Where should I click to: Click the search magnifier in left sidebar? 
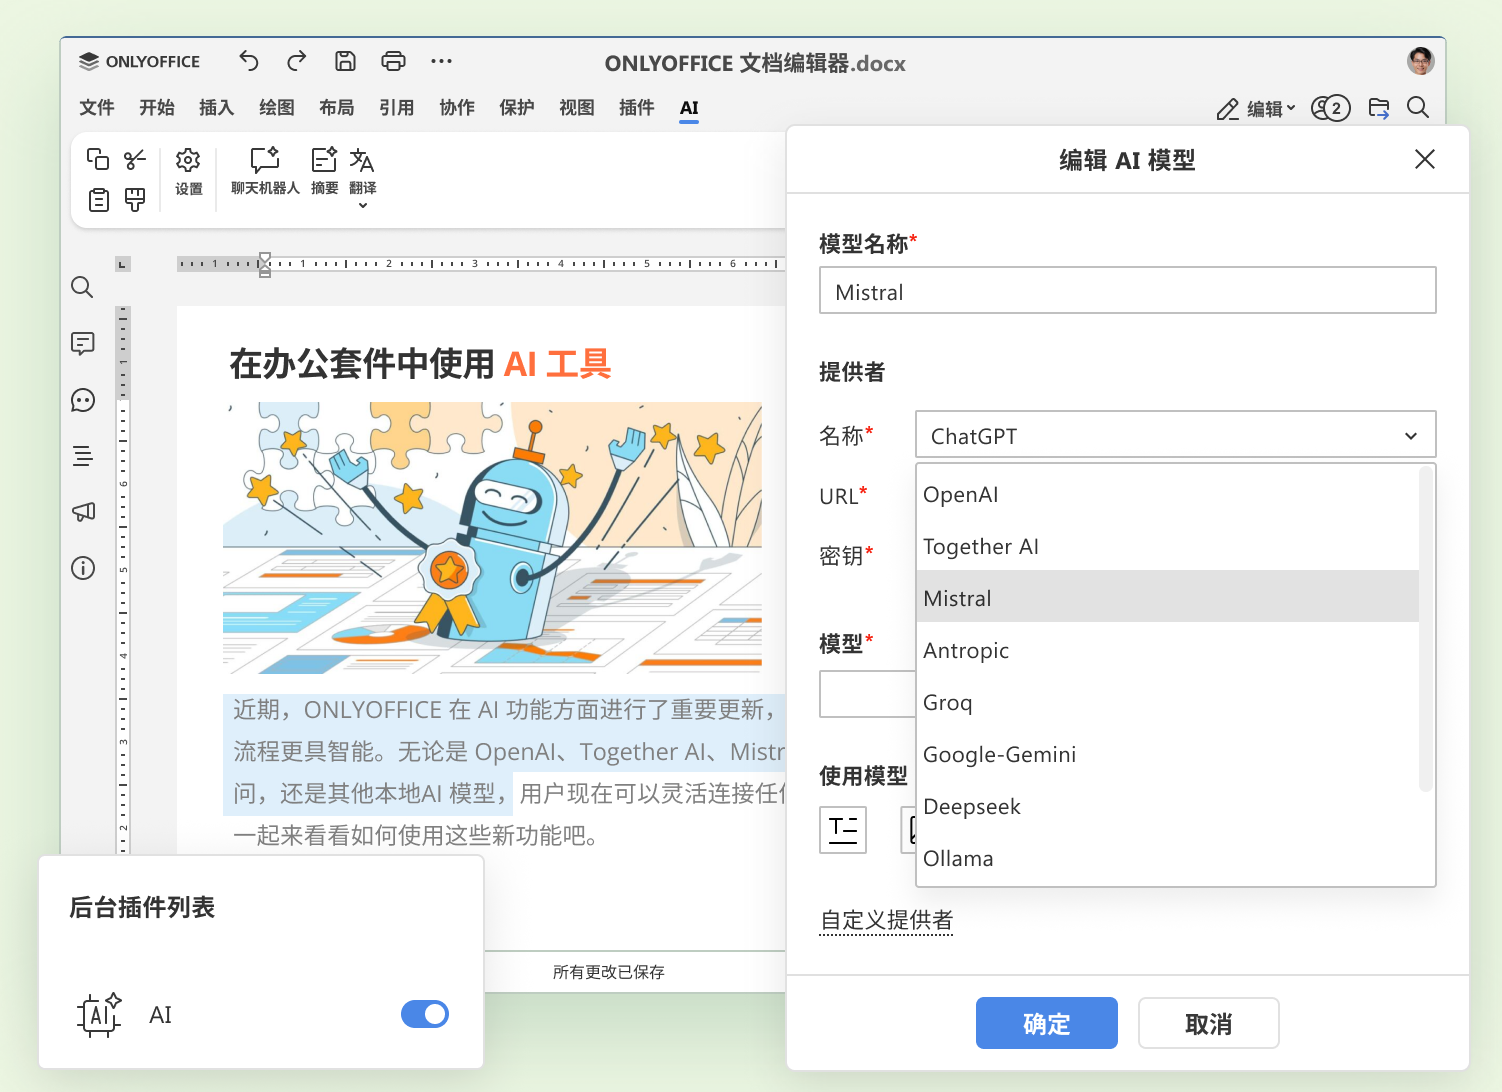click(83, 288)
